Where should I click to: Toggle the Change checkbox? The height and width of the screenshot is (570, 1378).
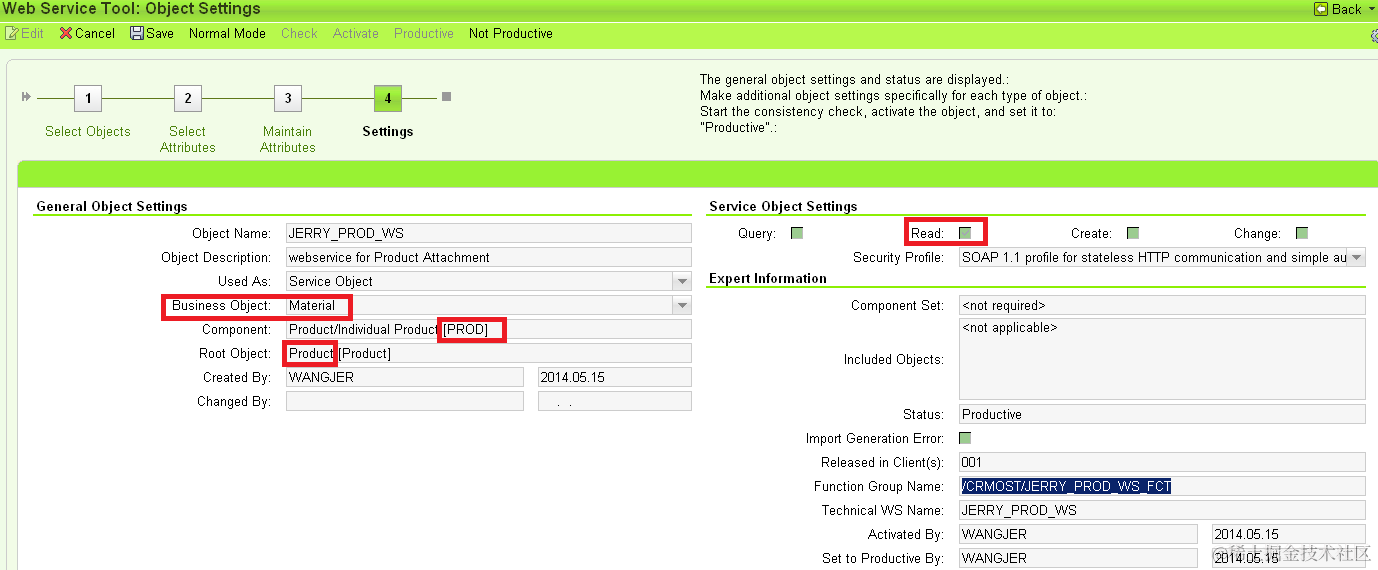coord(1302,233)
